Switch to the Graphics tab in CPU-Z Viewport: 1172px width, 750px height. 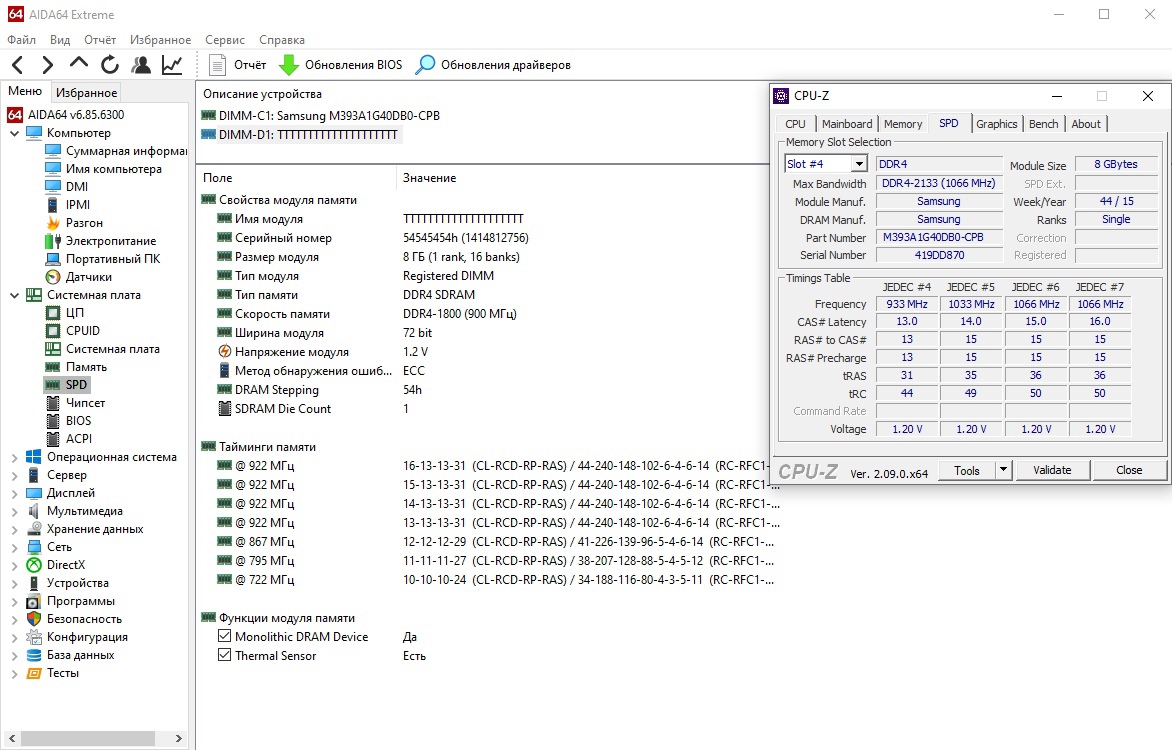(x=996, y=124)
